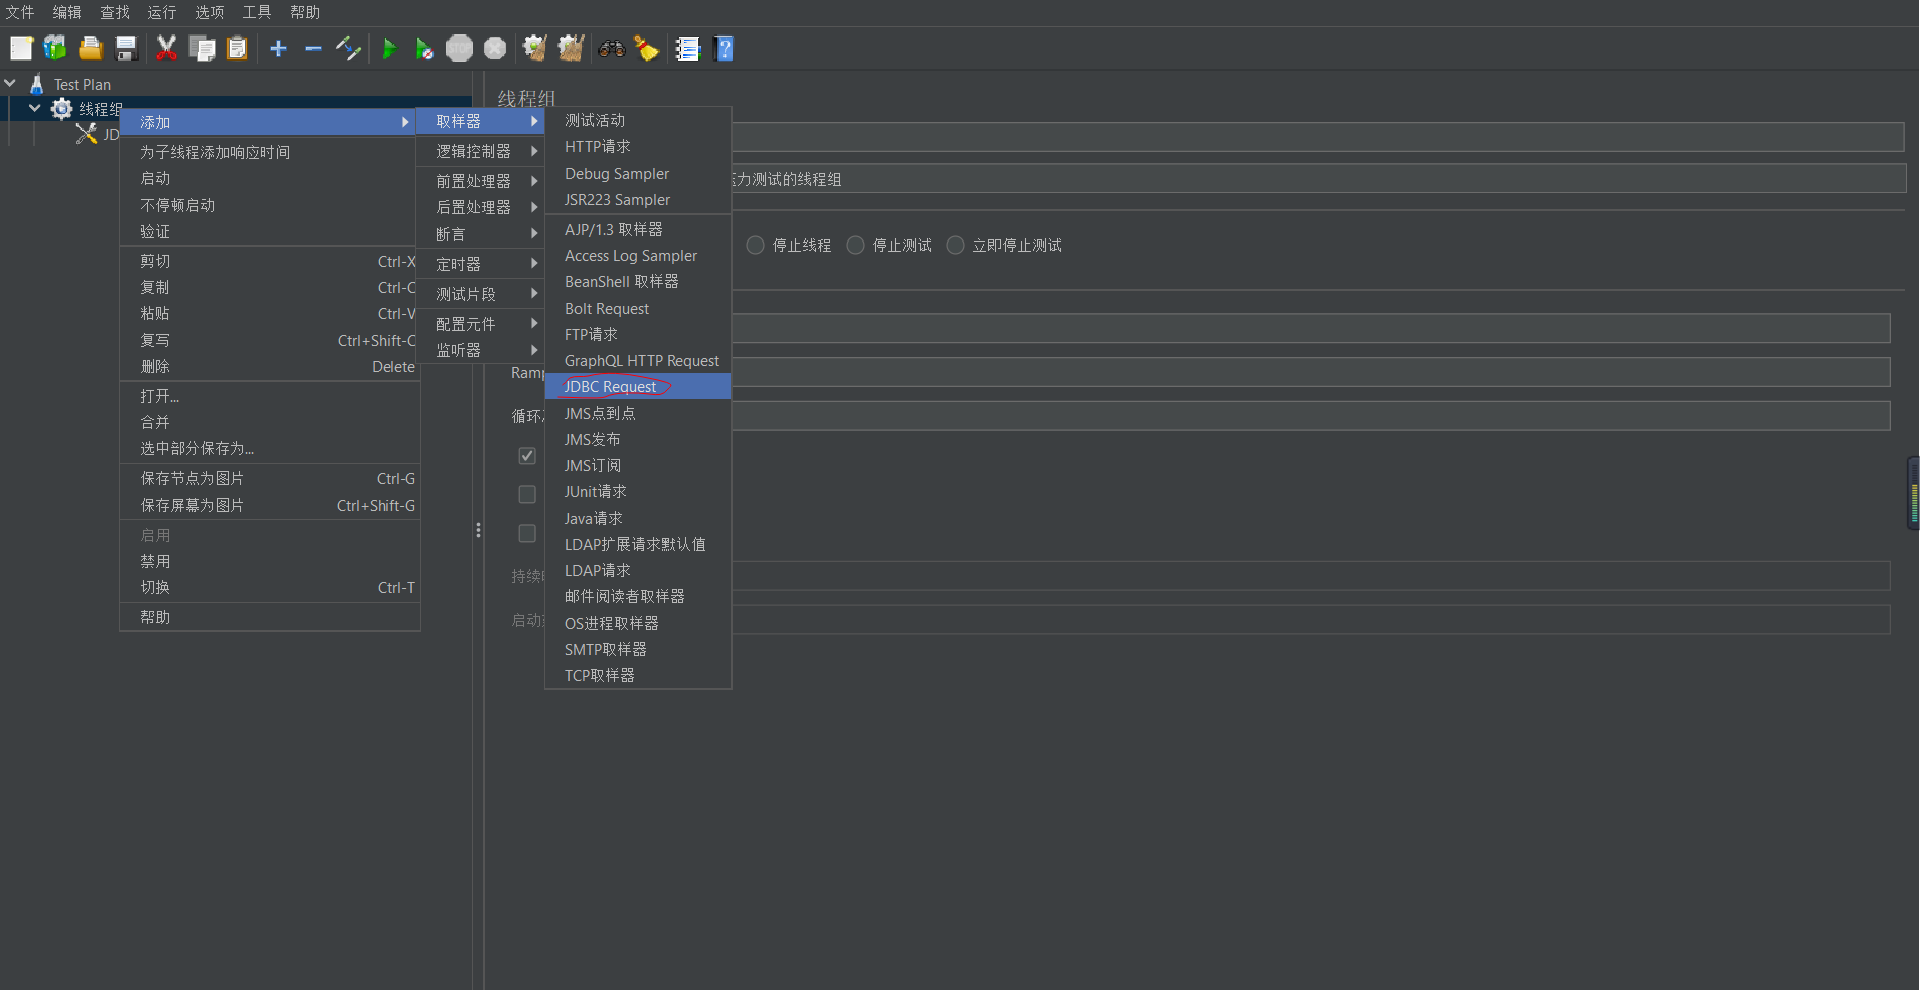Viewport: 1920px width, 991px height.
Task: Click the thread group name input field
Action: 1318,137
